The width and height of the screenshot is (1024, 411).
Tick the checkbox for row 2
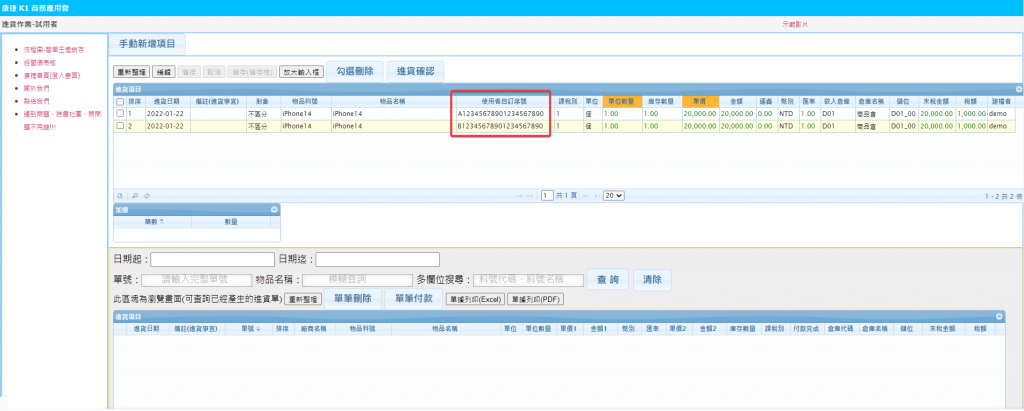pos(120,127)
